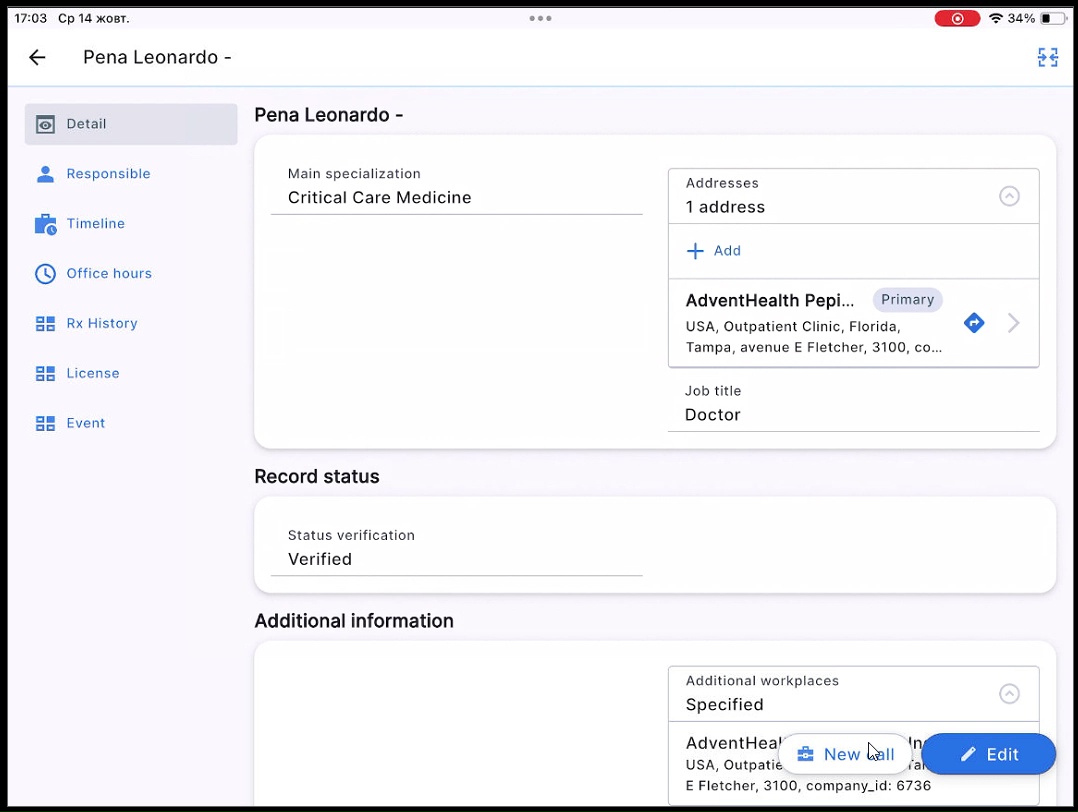Open the Detail section

pos(131,124)
